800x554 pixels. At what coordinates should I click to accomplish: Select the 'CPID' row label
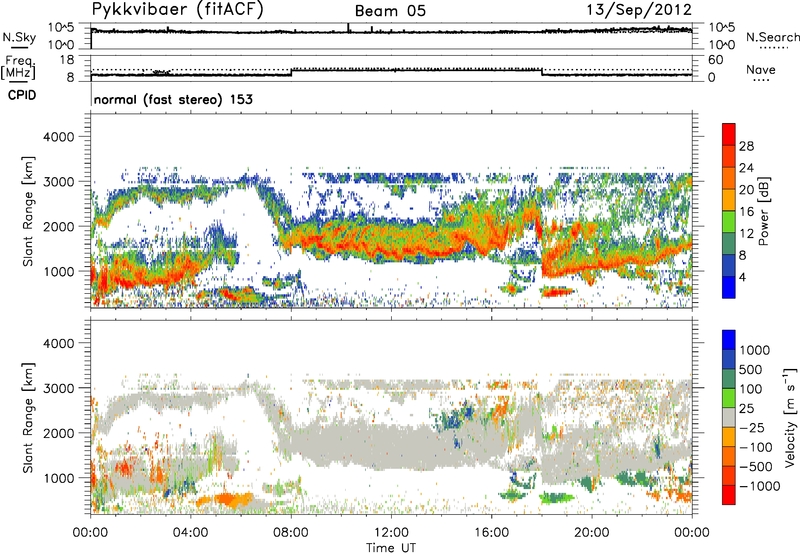(22, 95)
